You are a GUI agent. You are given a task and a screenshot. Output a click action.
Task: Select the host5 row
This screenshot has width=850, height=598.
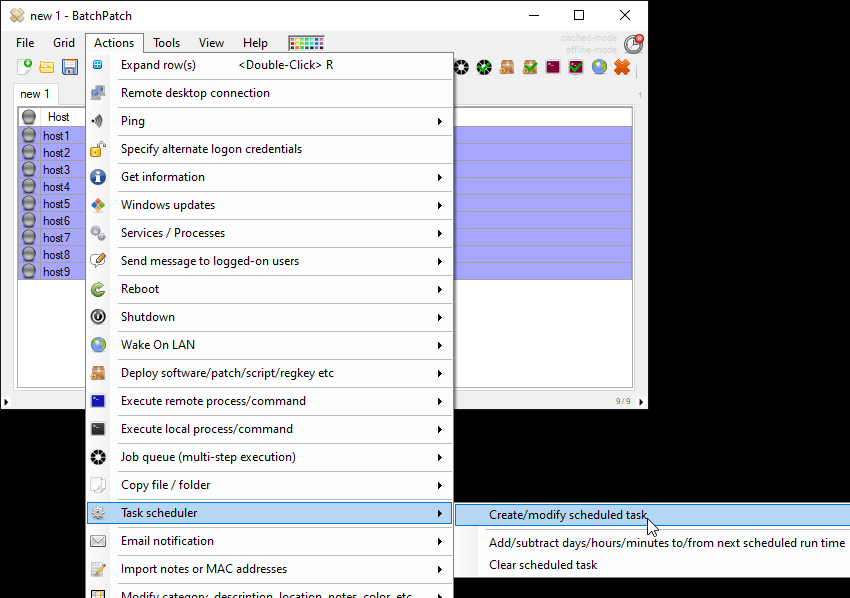[x=52, y=204]
